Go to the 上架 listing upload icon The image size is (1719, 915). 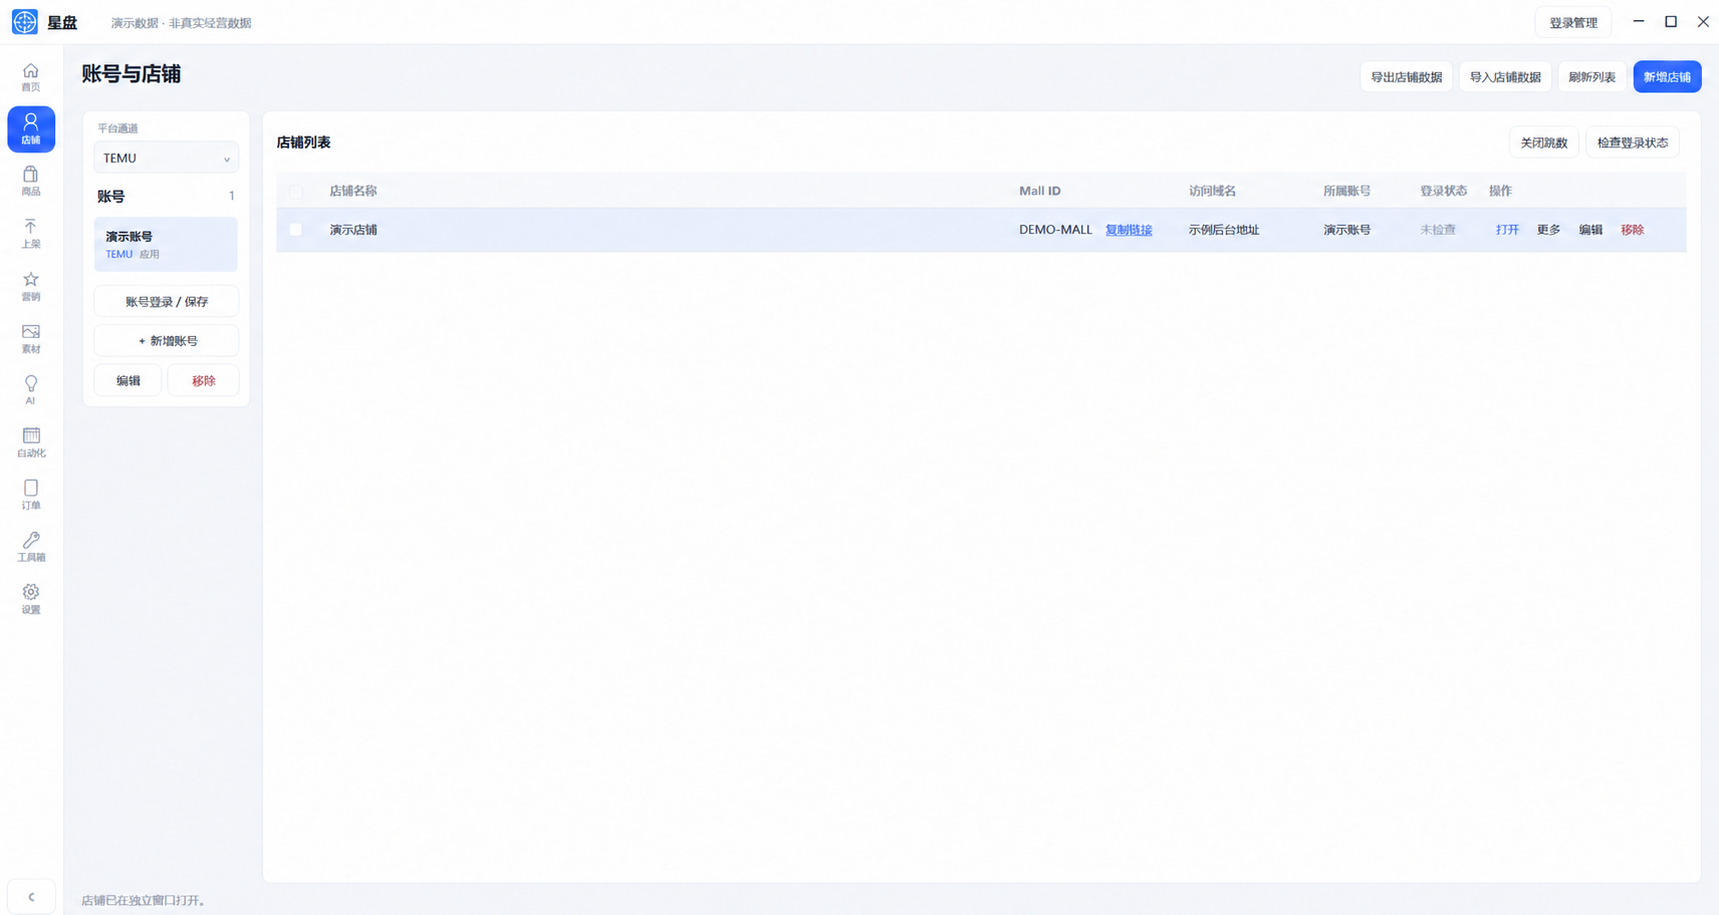coord(31,233)
